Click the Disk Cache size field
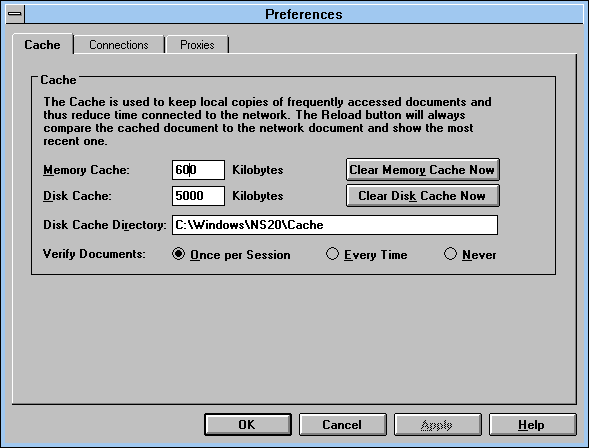This screenshot has height=448, width=589. (198, 196)
